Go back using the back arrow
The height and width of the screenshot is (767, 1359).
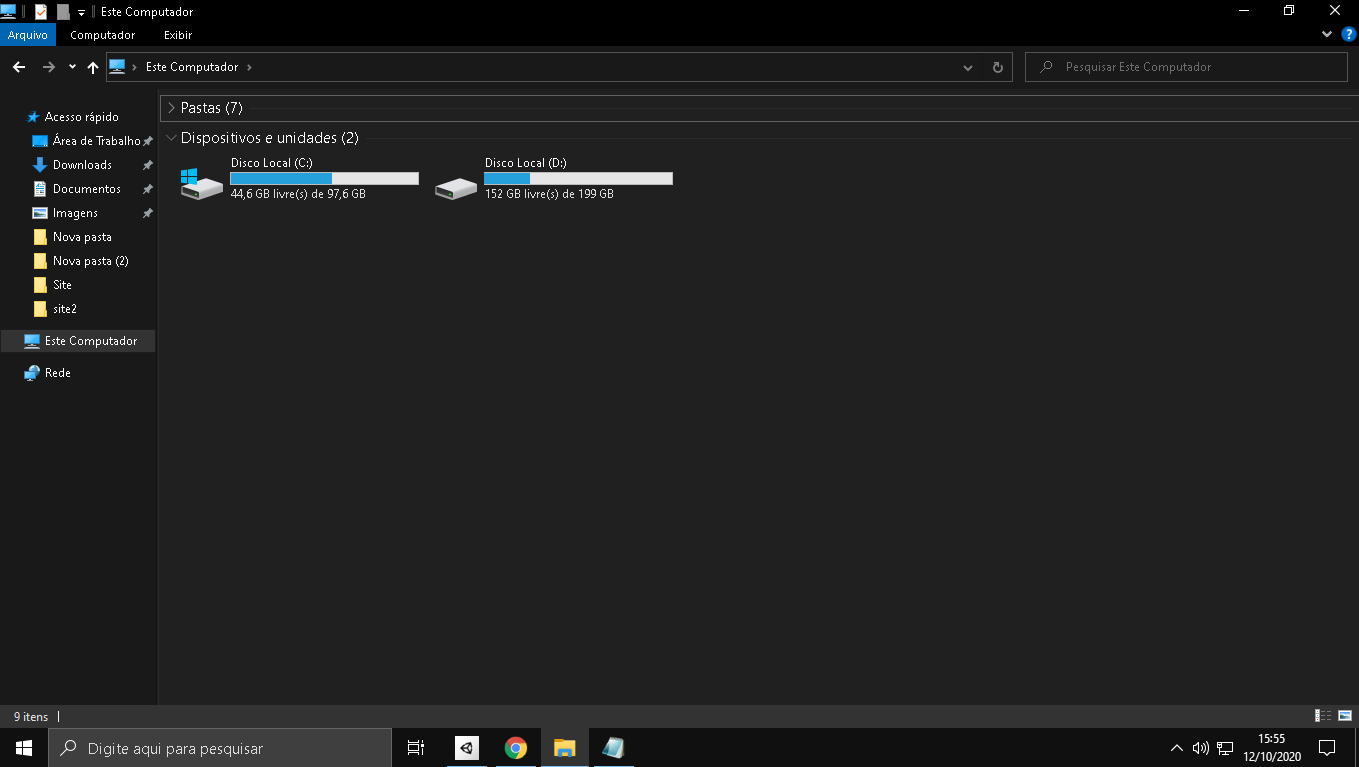(18, 67)
